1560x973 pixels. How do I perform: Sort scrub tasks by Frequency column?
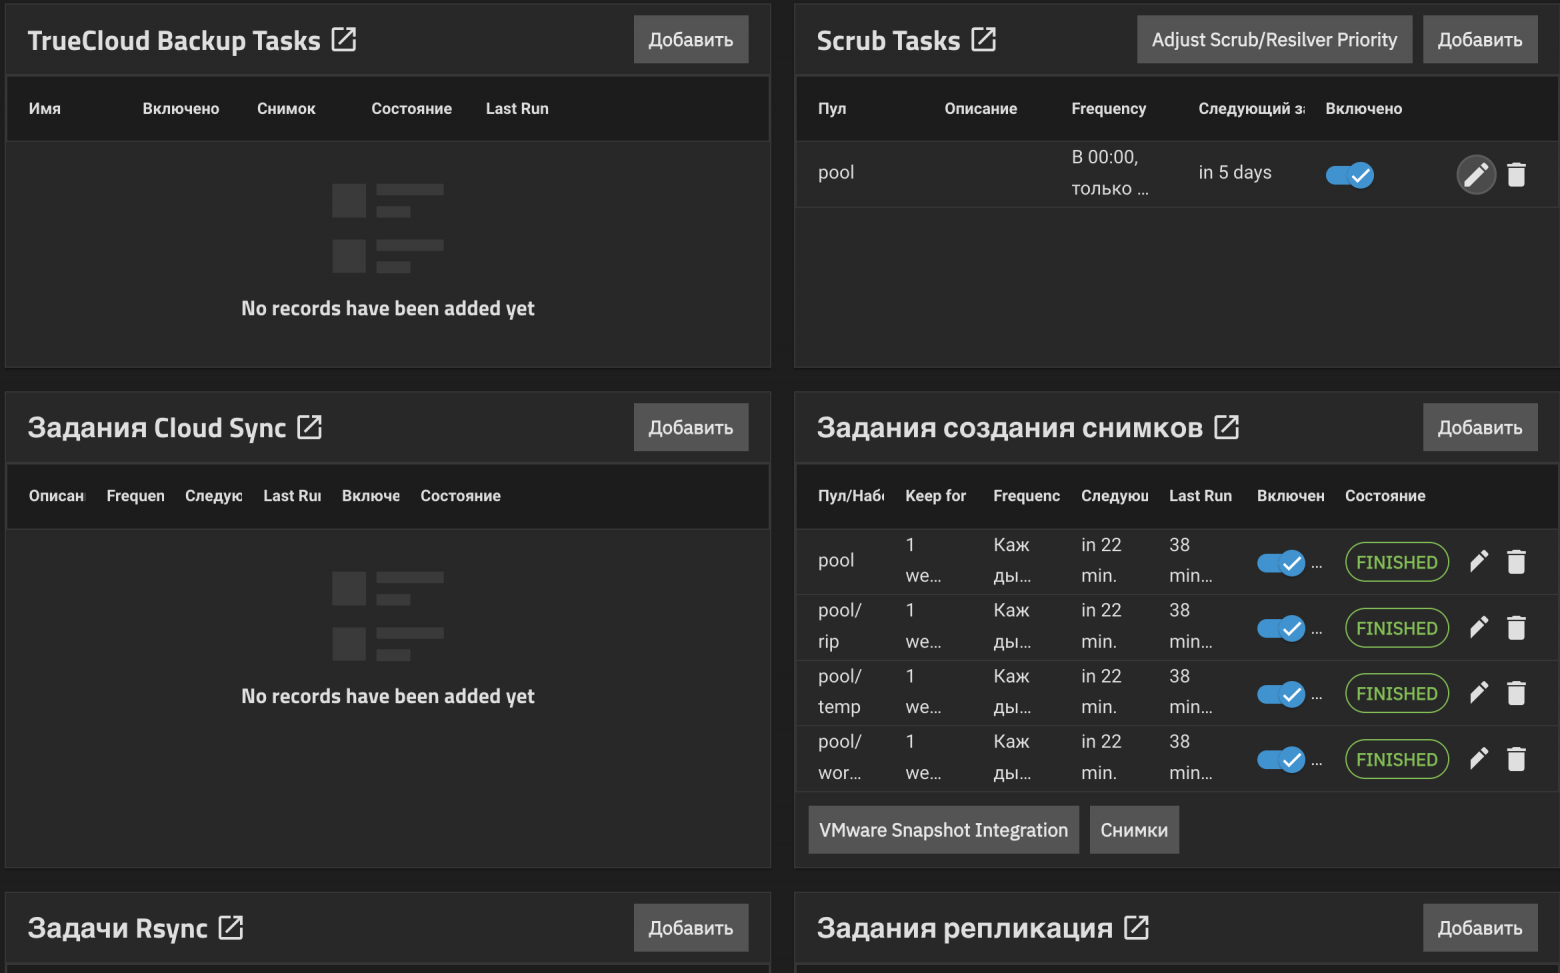pos(1108,108)
